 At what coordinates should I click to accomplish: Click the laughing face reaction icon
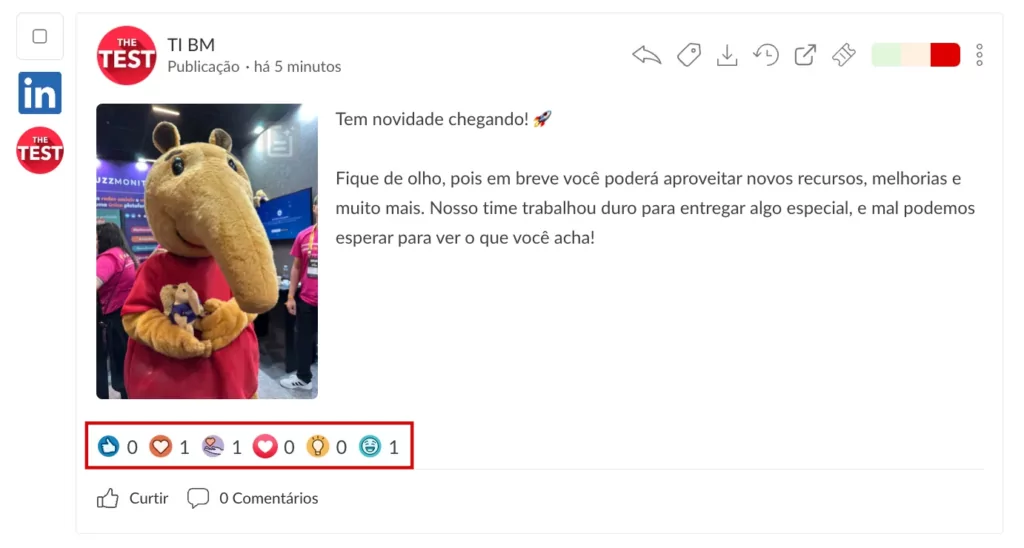tap(370, 447)
